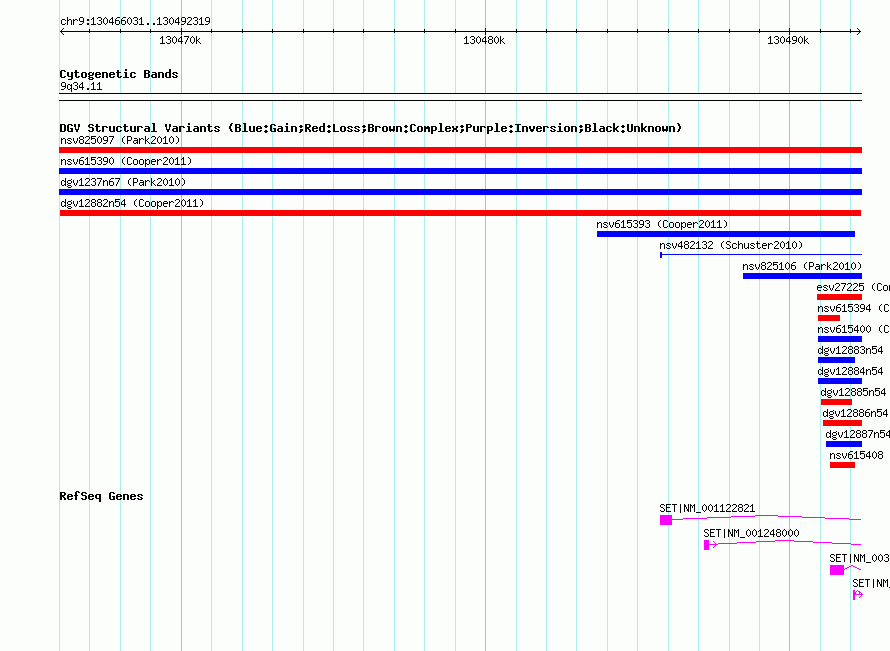Select the SET NM_003 magenta exon block
This screenshot has height=651, width=890.
pyautogui.click(x=837, y=570)
